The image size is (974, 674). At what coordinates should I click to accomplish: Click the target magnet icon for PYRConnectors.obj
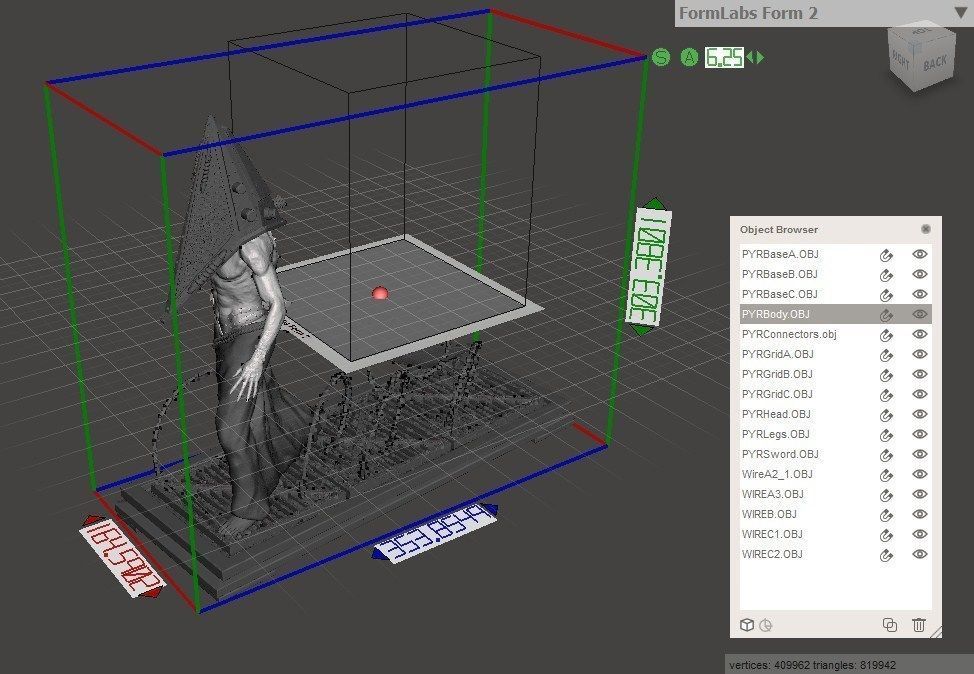pos(886,335)
